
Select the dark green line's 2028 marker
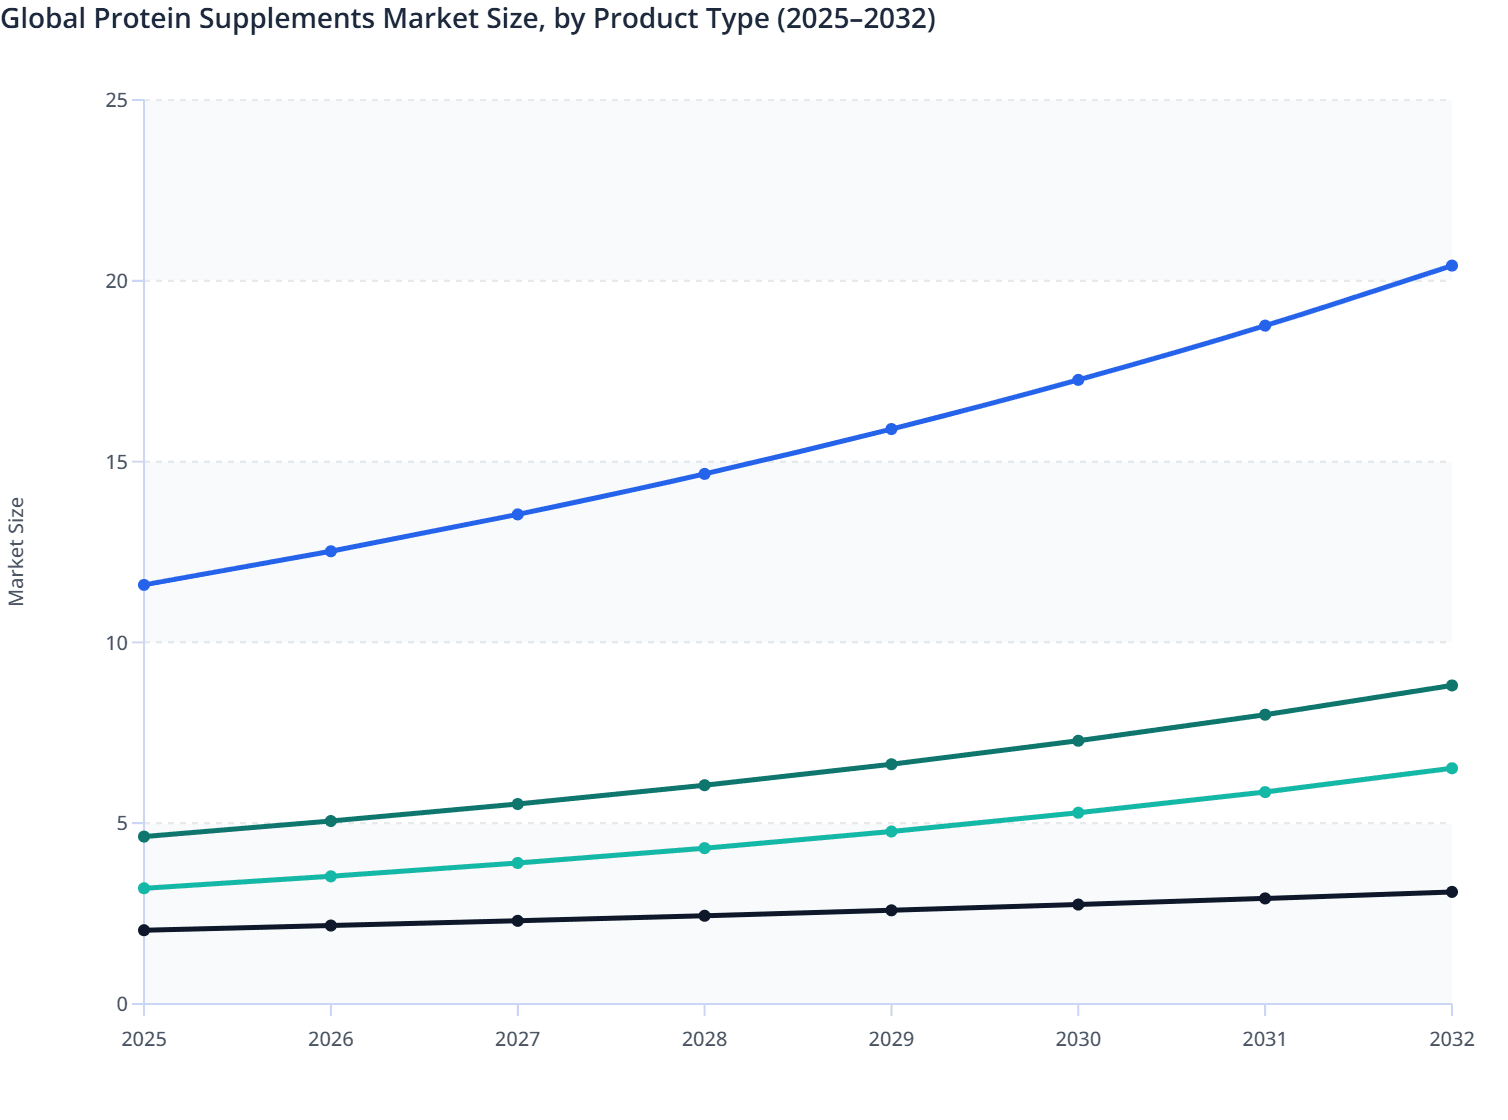click(705, 783)
